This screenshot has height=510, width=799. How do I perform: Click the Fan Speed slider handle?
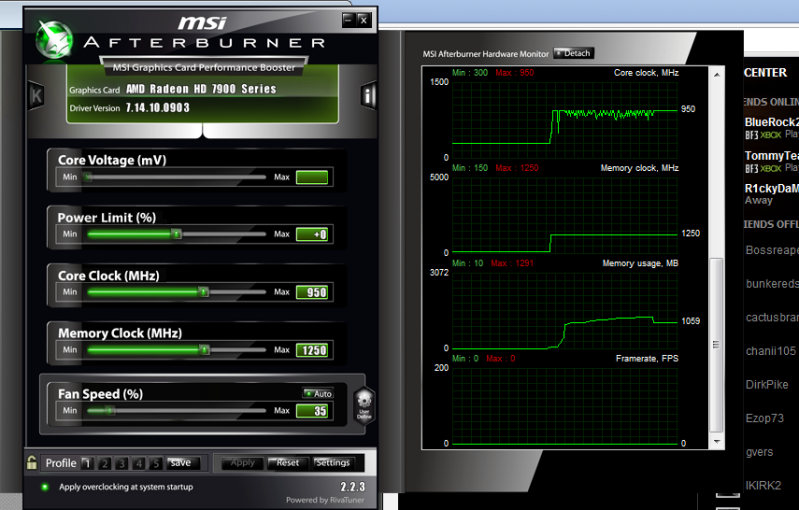pos(109,411)
